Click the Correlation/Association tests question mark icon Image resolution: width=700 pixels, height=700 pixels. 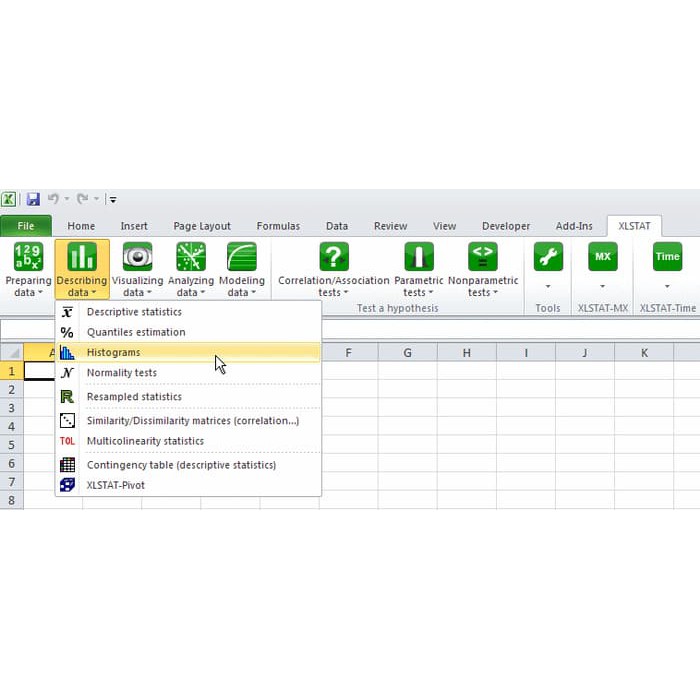[334, 256]
